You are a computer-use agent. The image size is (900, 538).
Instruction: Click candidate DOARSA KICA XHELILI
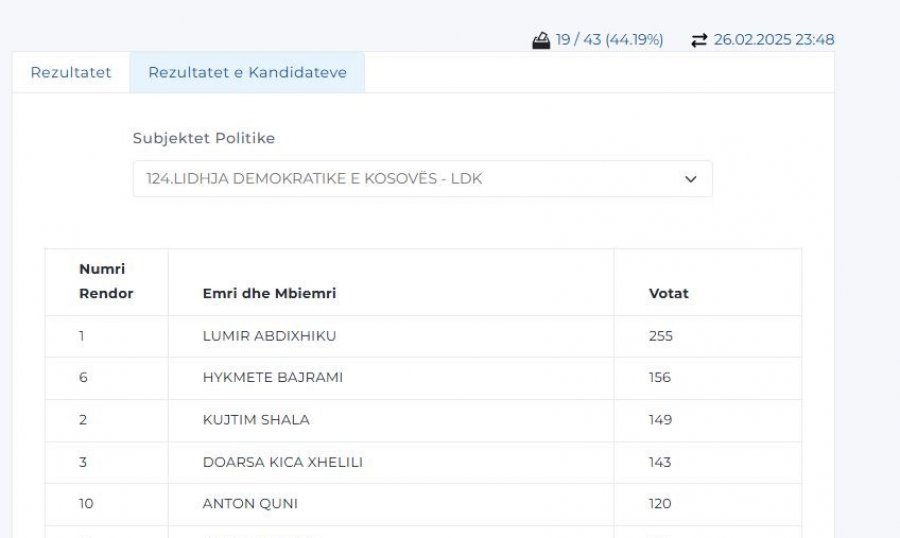point(282,462)
